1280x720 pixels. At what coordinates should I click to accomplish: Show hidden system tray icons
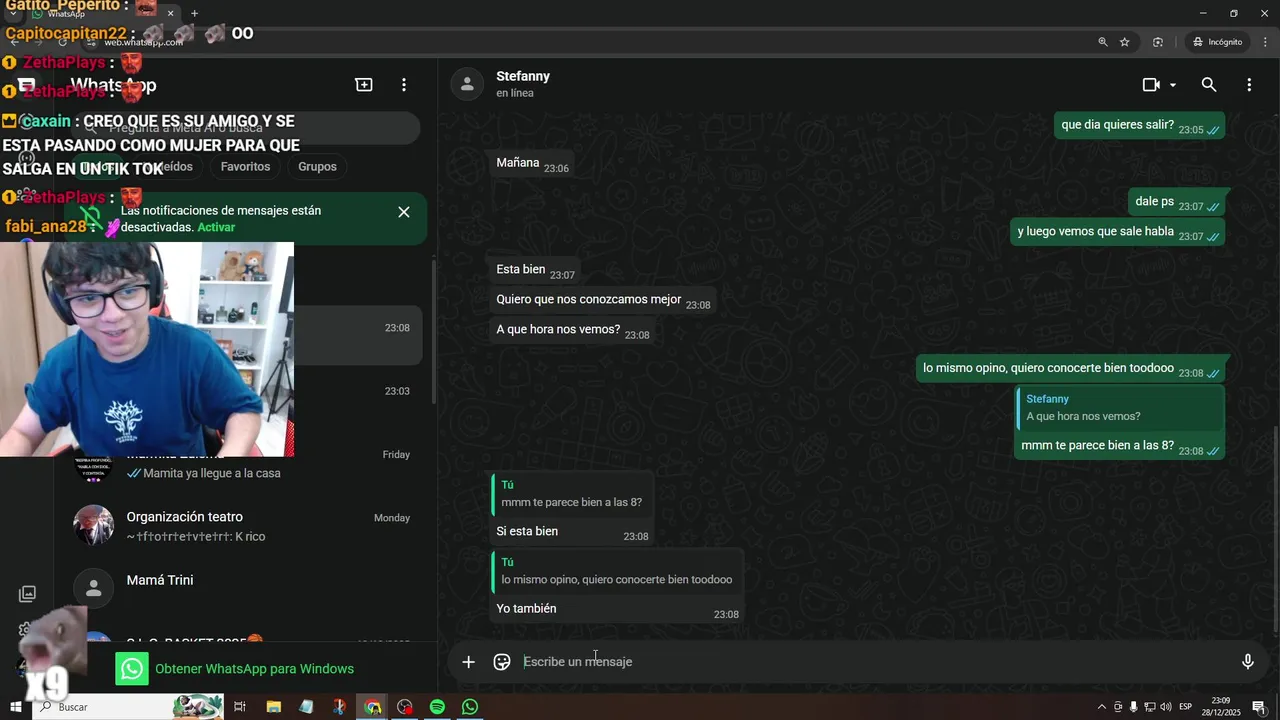pos(1102,707)
